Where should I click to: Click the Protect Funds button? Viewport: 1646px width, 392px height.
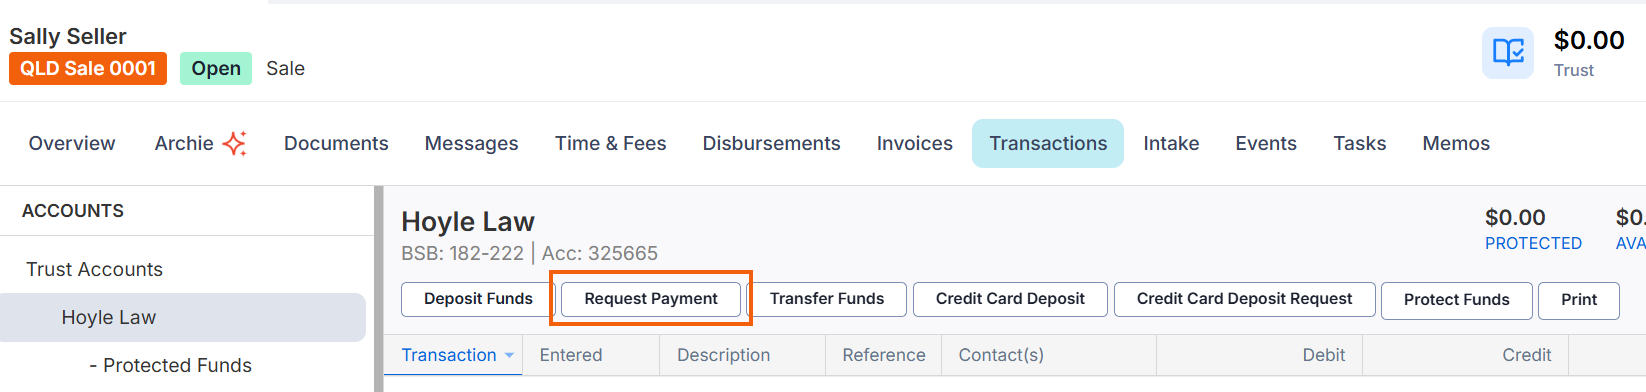coord(1456,300)
